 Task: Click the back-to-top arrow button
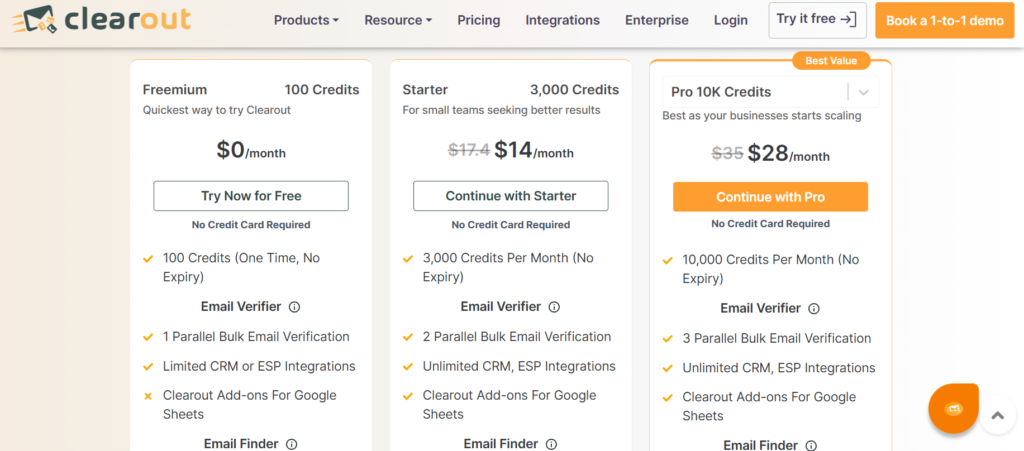[x=997, y=415]
